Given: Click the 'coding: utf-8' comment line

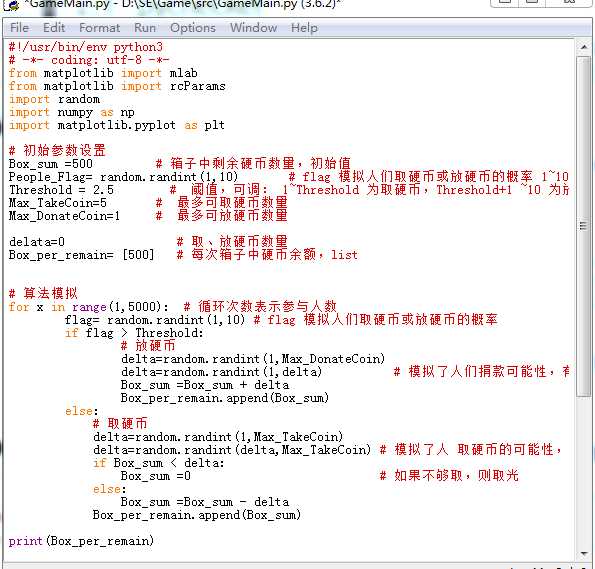Looking at the screenshot, I should [89, 60].
